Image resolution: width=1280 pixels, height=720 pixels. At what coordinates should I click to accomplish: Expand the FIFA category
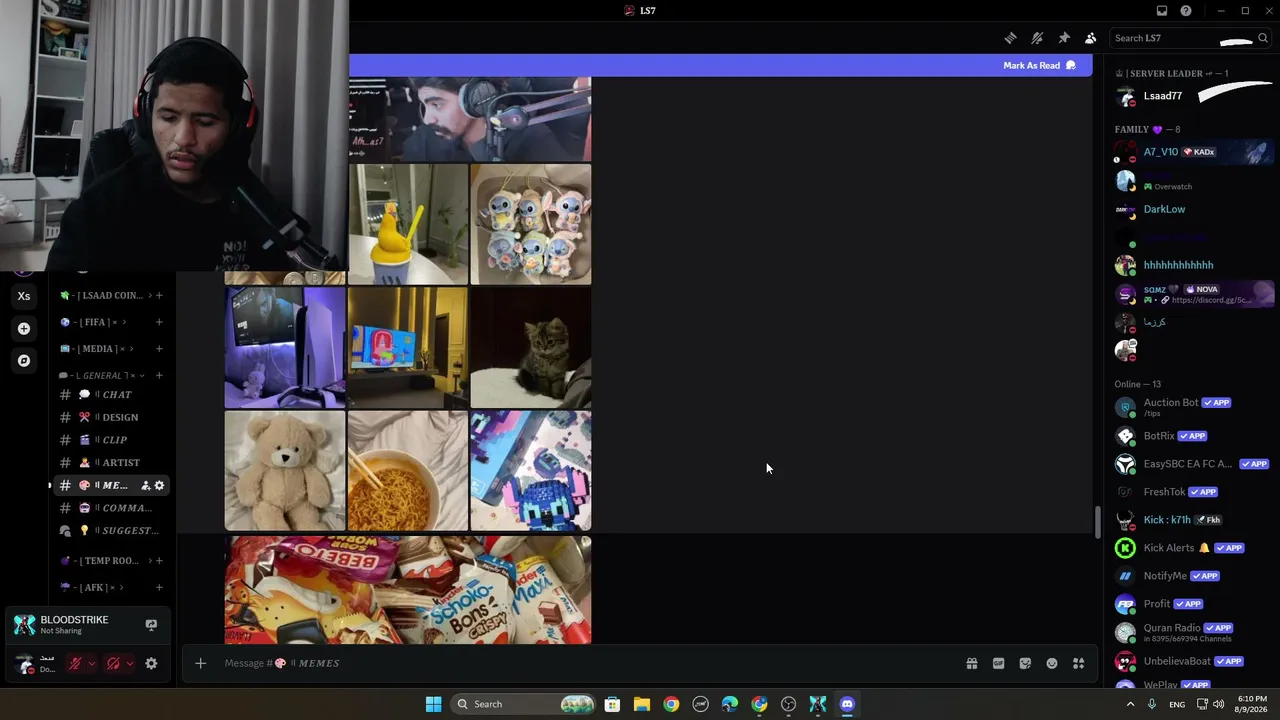pyautogui.click(x=96, y=322)
